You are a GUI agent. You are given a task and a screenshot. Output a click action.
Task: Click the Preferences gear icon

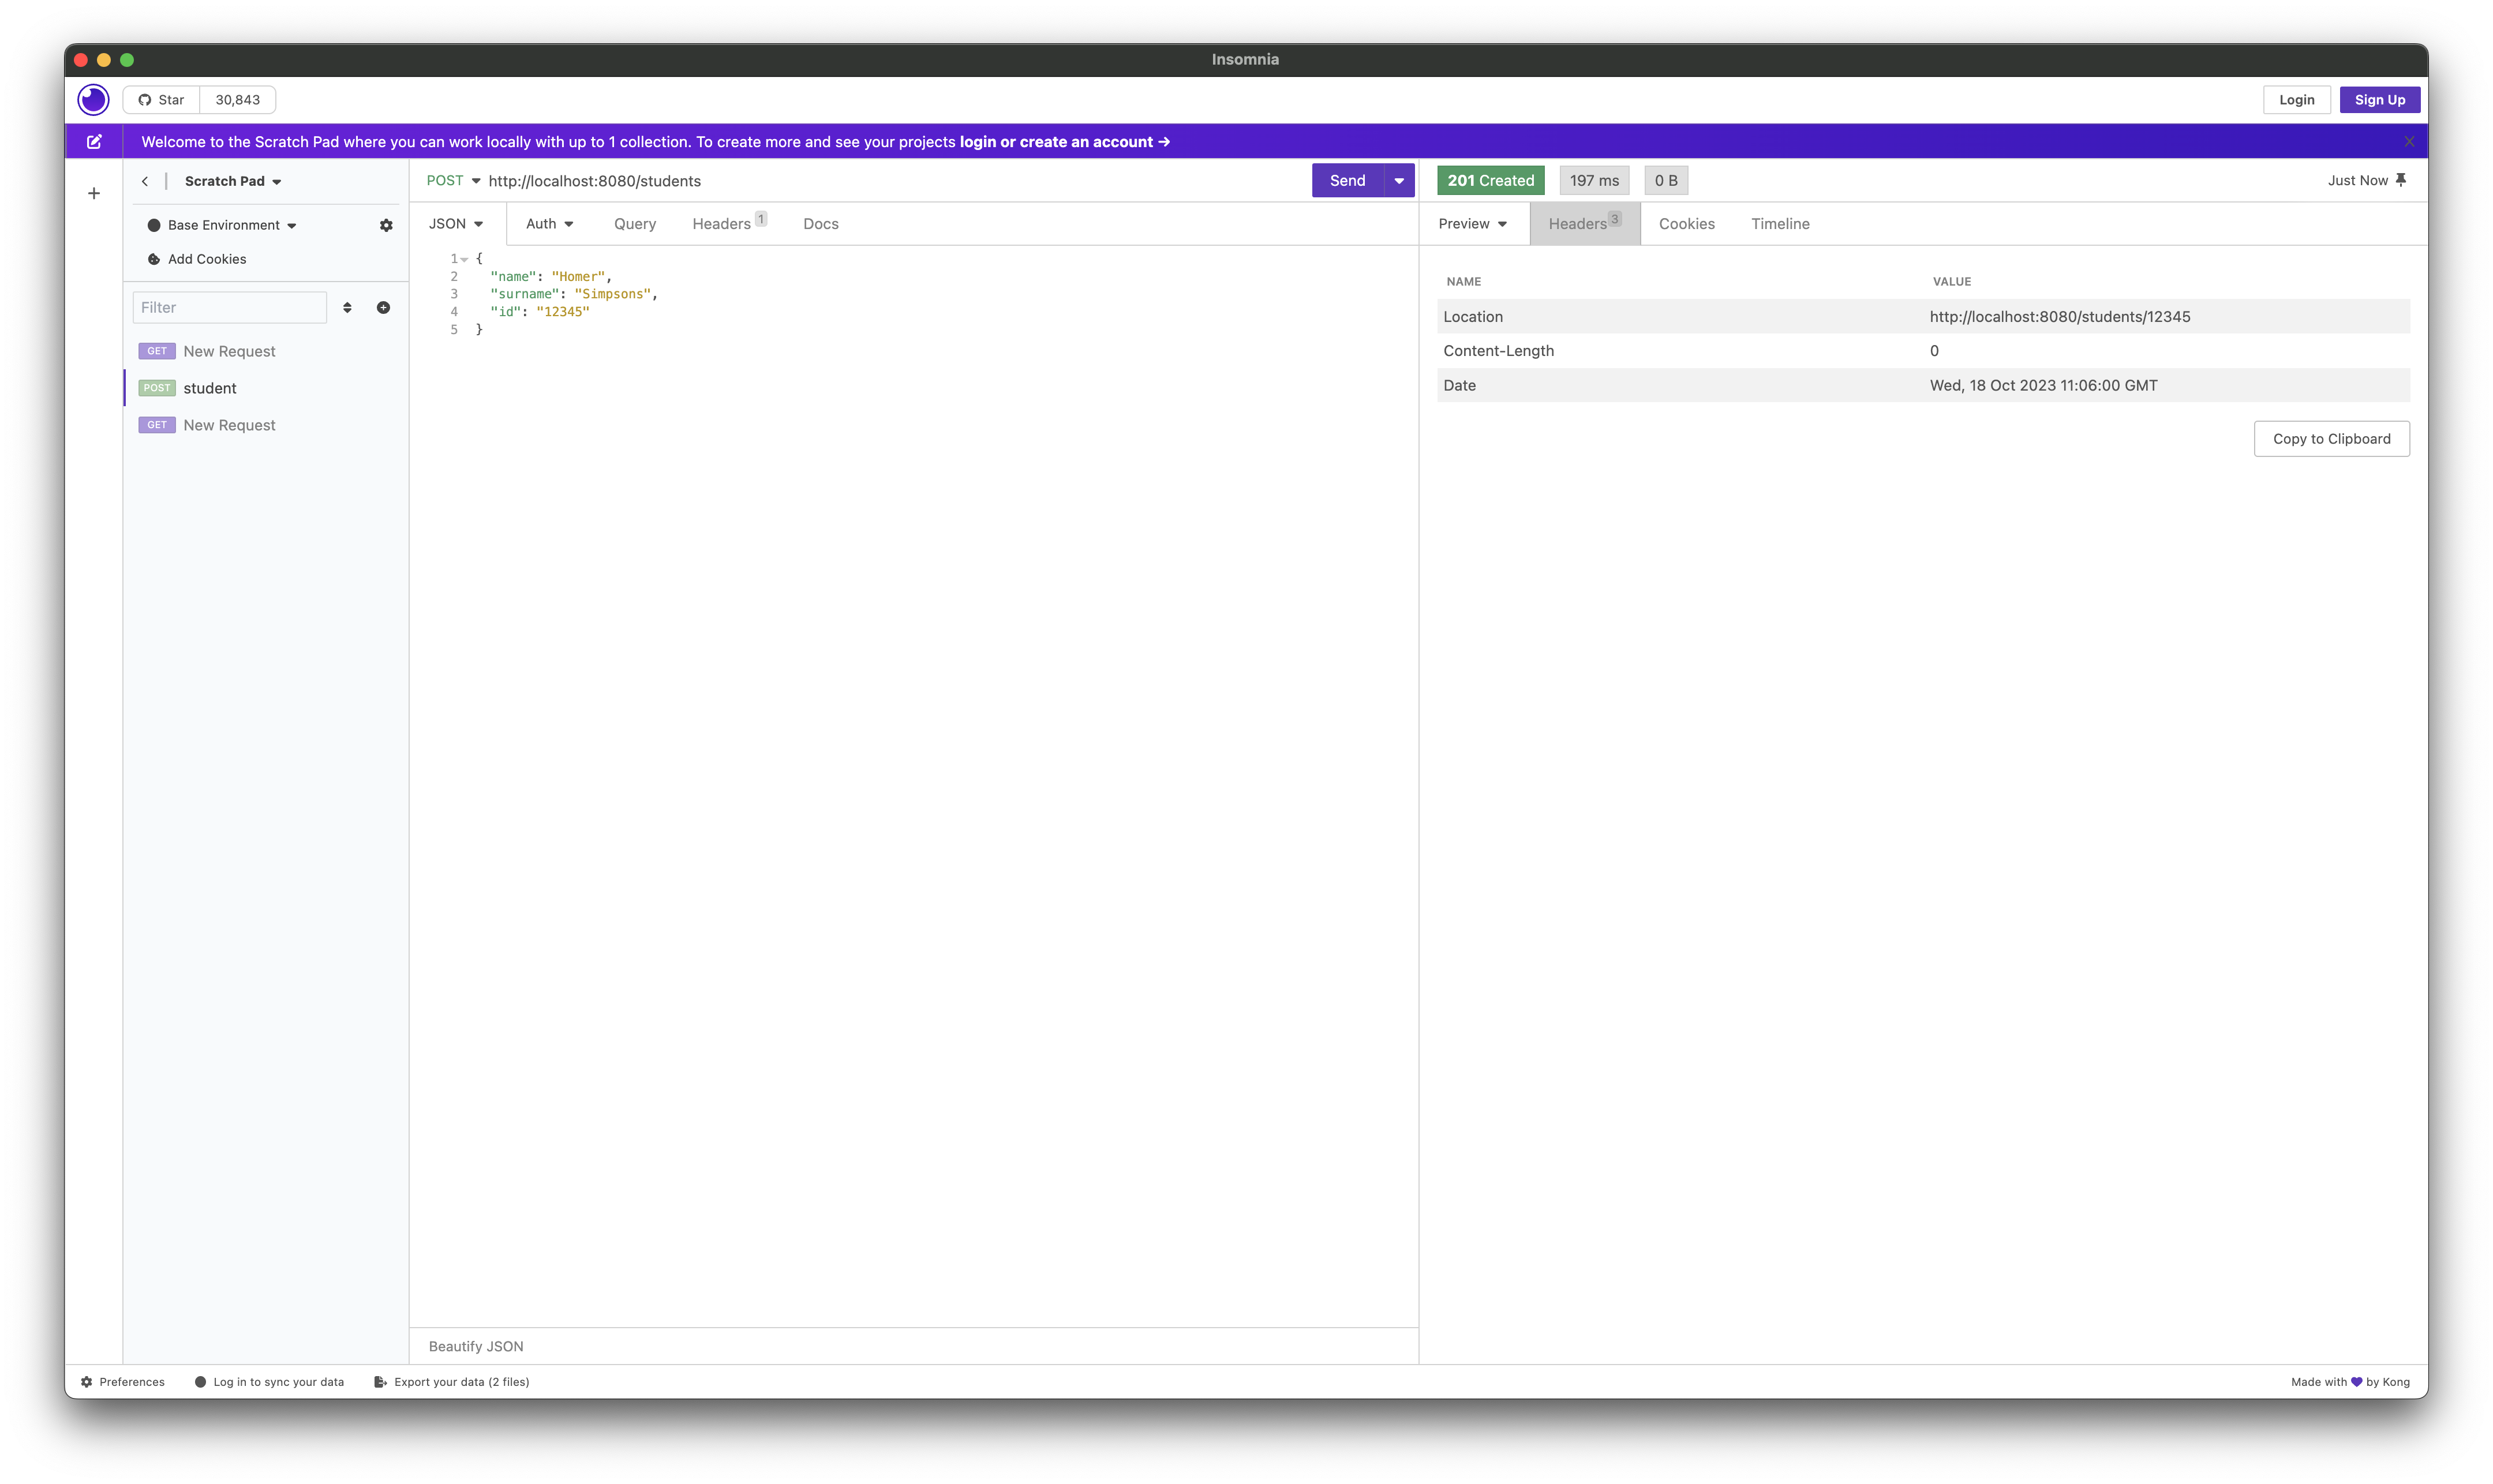(87, 1382)
